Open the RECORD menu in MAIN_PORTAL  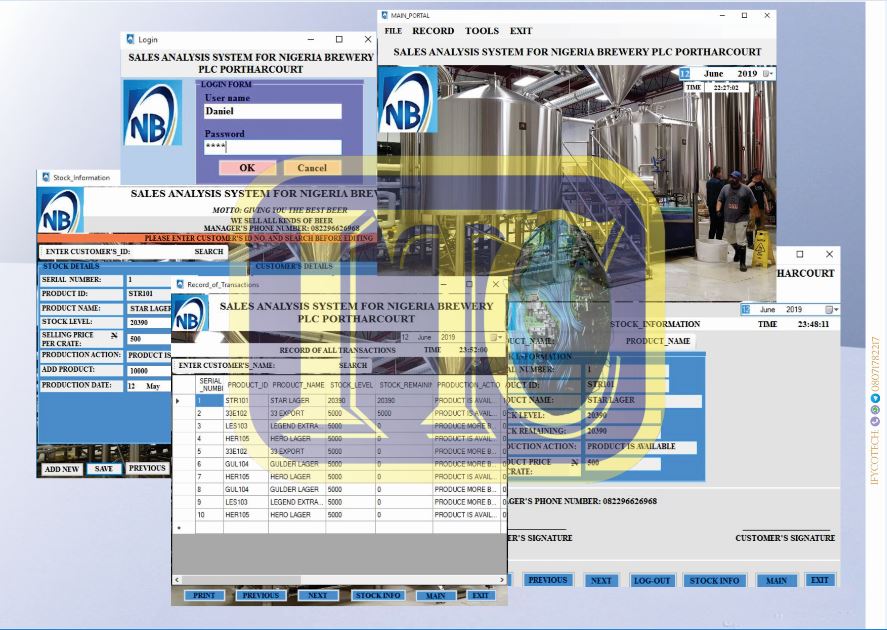[x=433, y=31]
